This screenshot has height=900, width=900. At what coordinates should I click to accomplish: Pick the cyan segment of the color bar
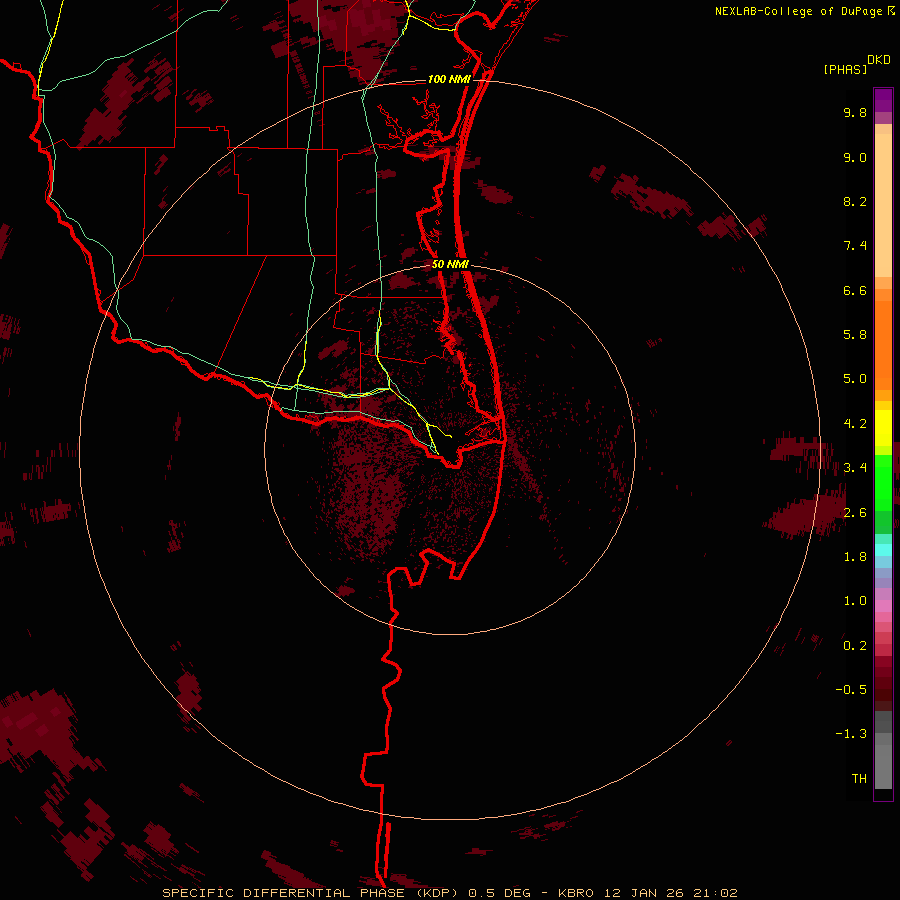click(x=883, y=550)
